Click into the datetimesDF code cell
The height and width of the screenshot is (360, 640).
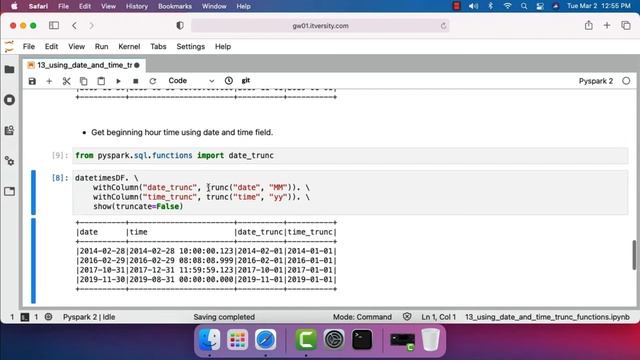click(x=350, y=192)
